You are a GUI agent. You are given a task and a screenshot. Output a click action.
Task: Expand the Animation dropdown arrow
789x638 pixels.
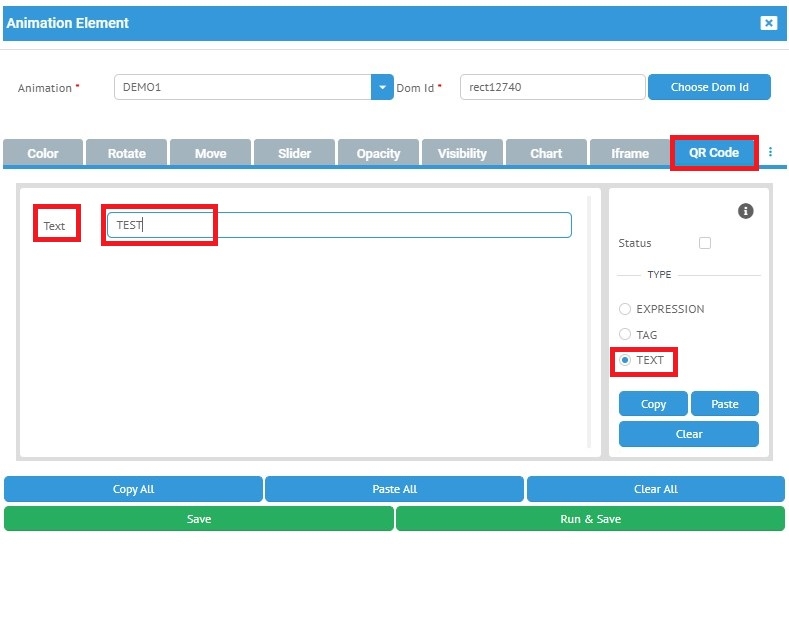coord(382,87)
